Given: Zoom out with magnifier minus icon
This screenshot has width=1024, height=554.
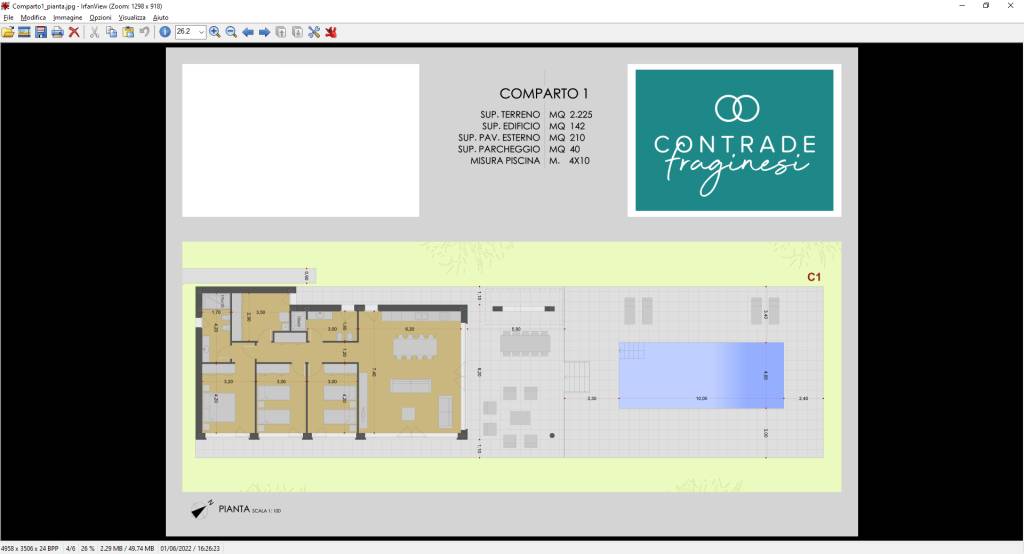Looking at the screenshot, I should pos(231,32).
